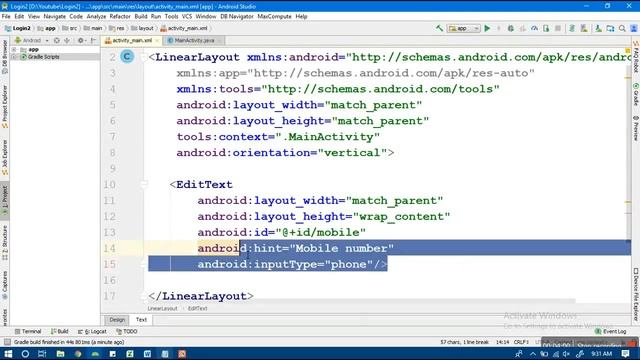
Task: Open the Android project view dropdown
Action: [32, 40]
